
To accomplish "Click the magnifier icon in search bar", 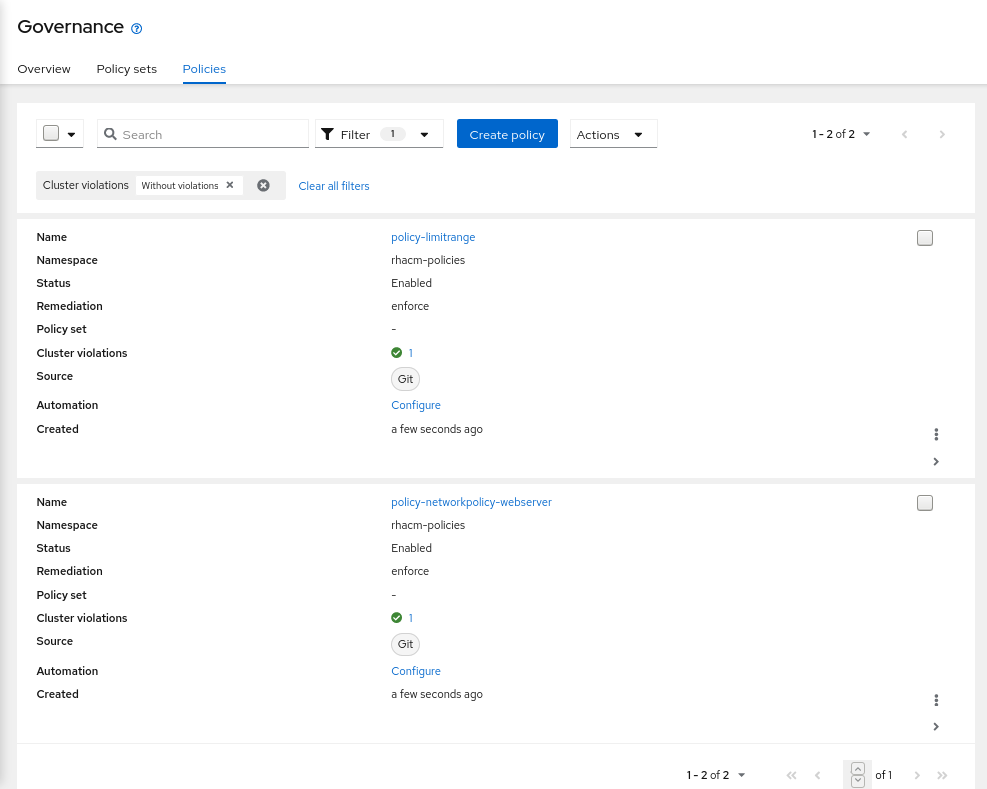I will [110, 133].
